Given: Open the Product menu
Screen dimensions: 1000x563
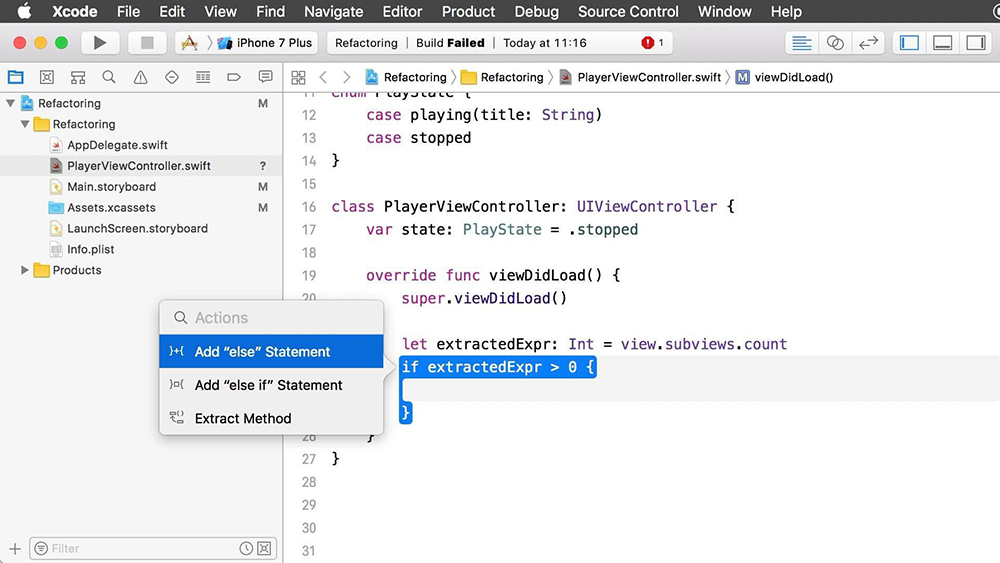Looking at the screenshot, I should click(469, 11).
